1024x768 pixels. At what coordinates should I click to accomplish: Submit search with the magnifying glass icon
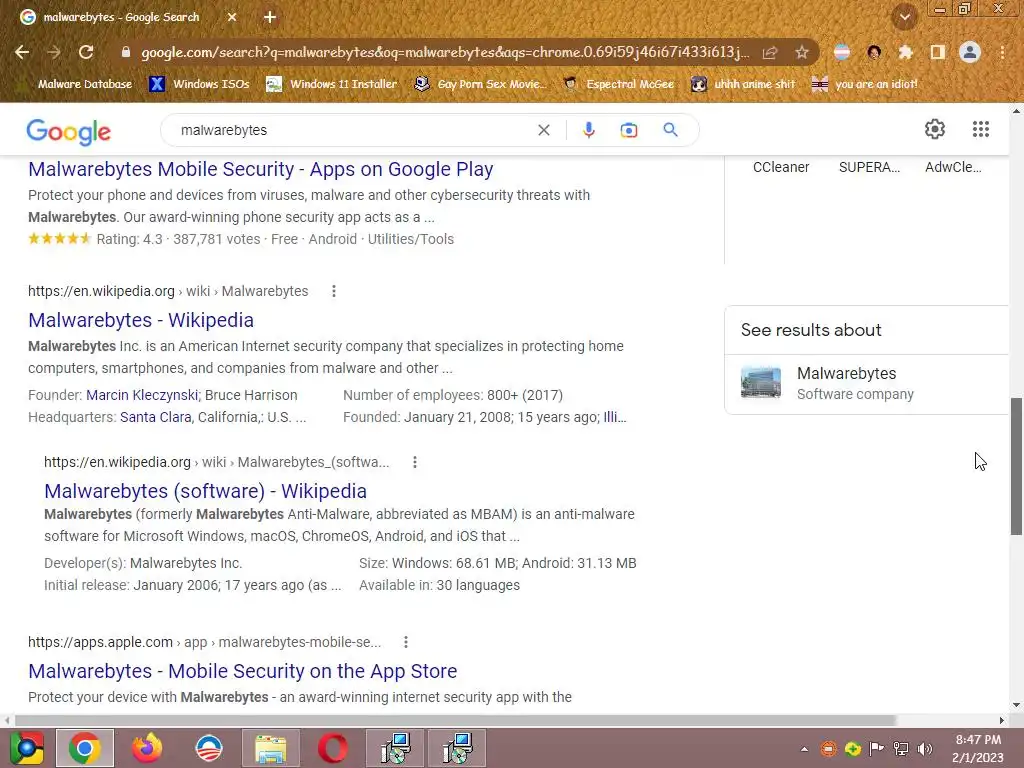pos(670,130)
